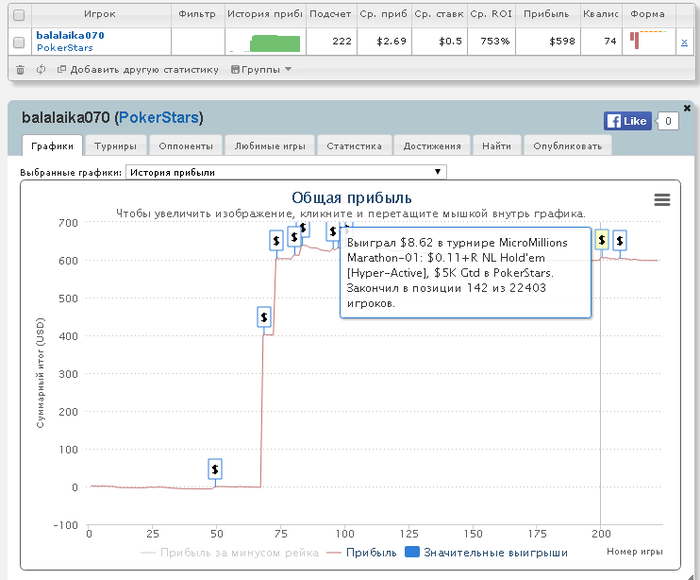Click Добавить другую статистику button
Viewport: 700px width, 580px height.
click(x=138, y=70)
